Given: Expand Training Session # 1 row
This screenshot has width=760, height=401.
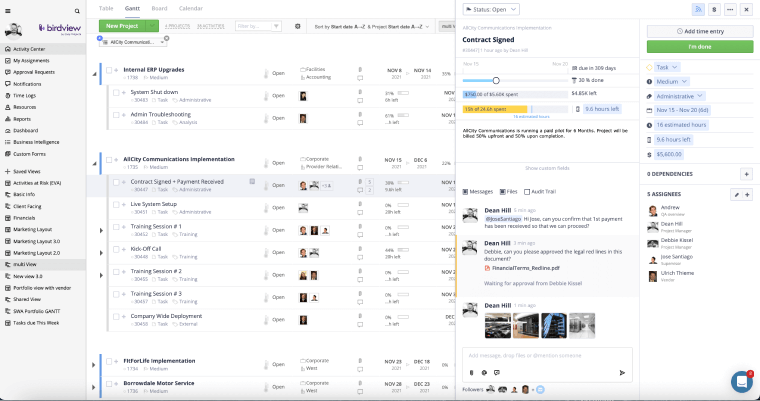Looking at the screenshot, I should click(101, 230).
